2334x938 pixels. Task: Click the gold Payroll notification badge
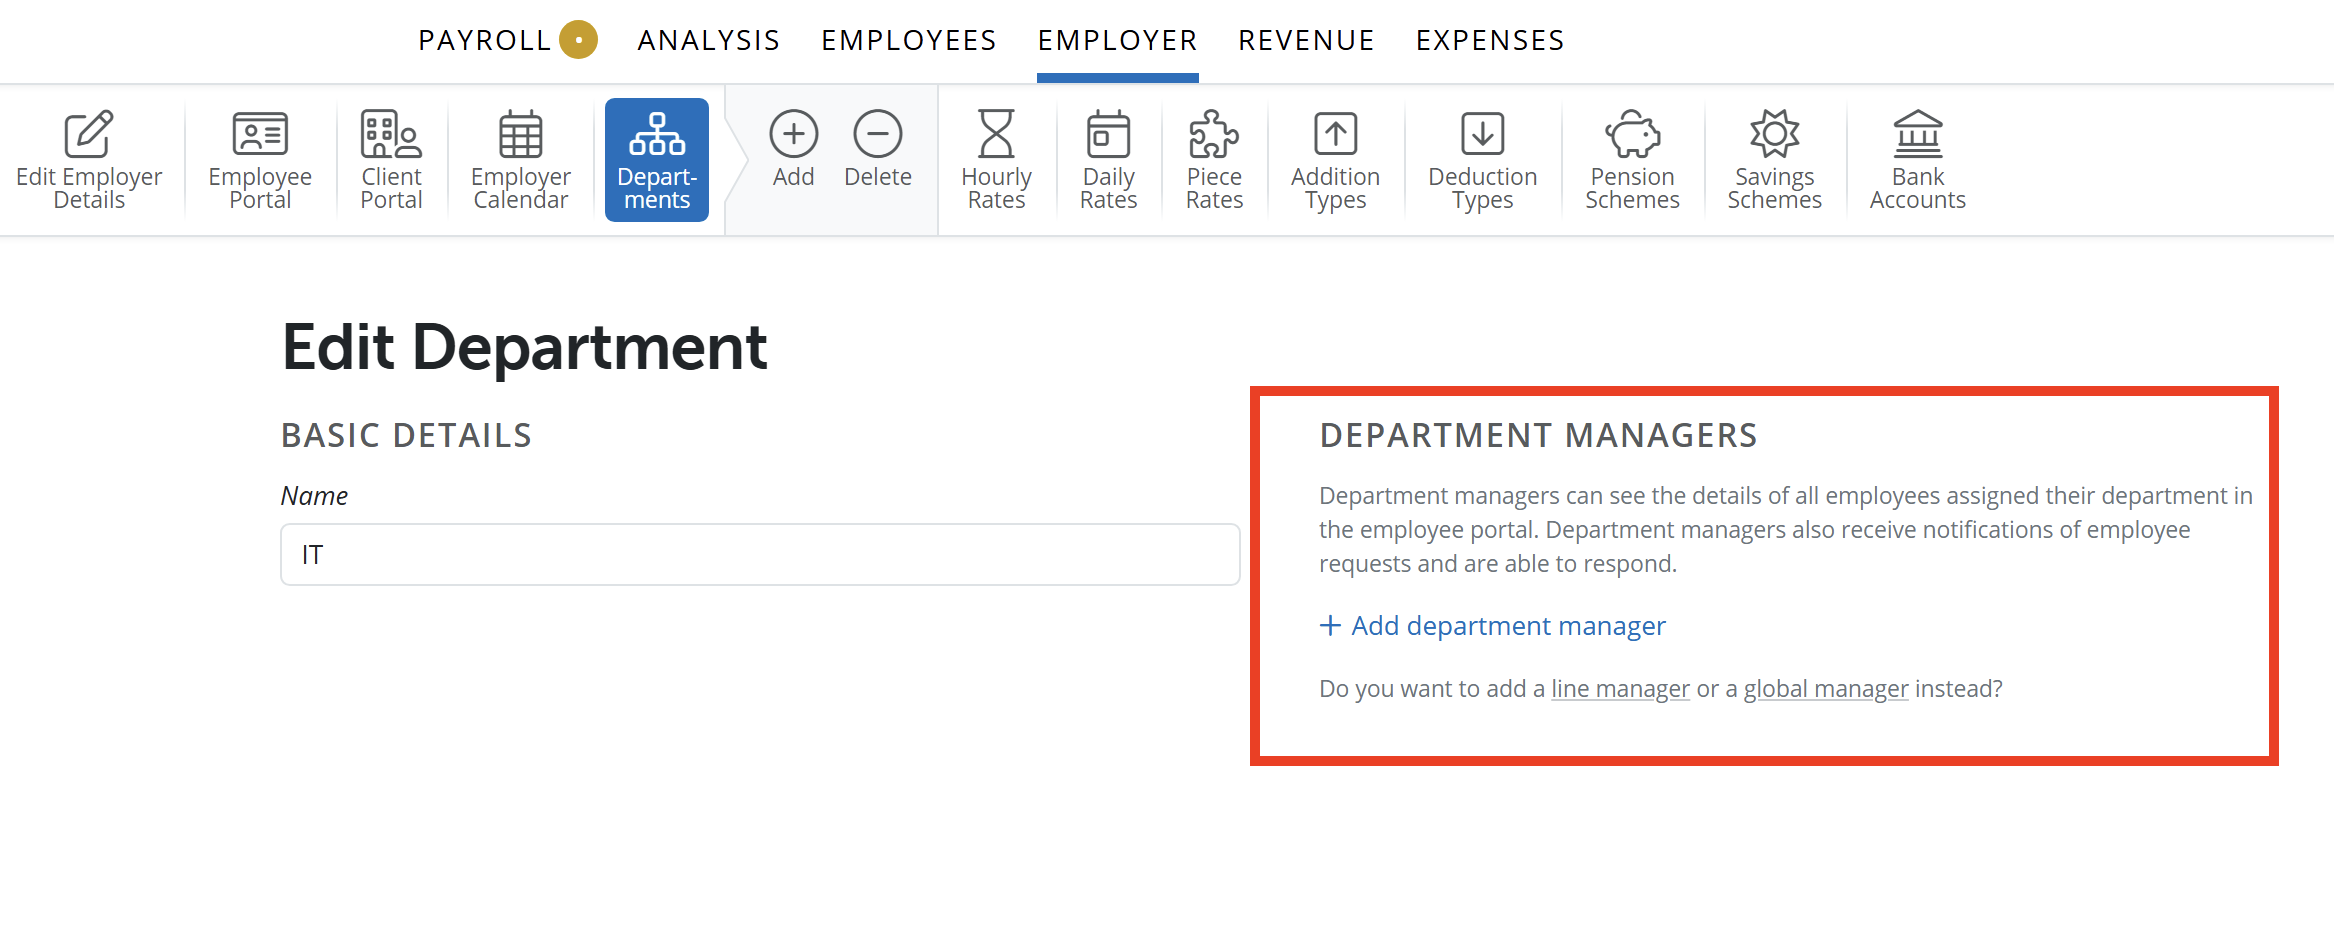point(578,40)
